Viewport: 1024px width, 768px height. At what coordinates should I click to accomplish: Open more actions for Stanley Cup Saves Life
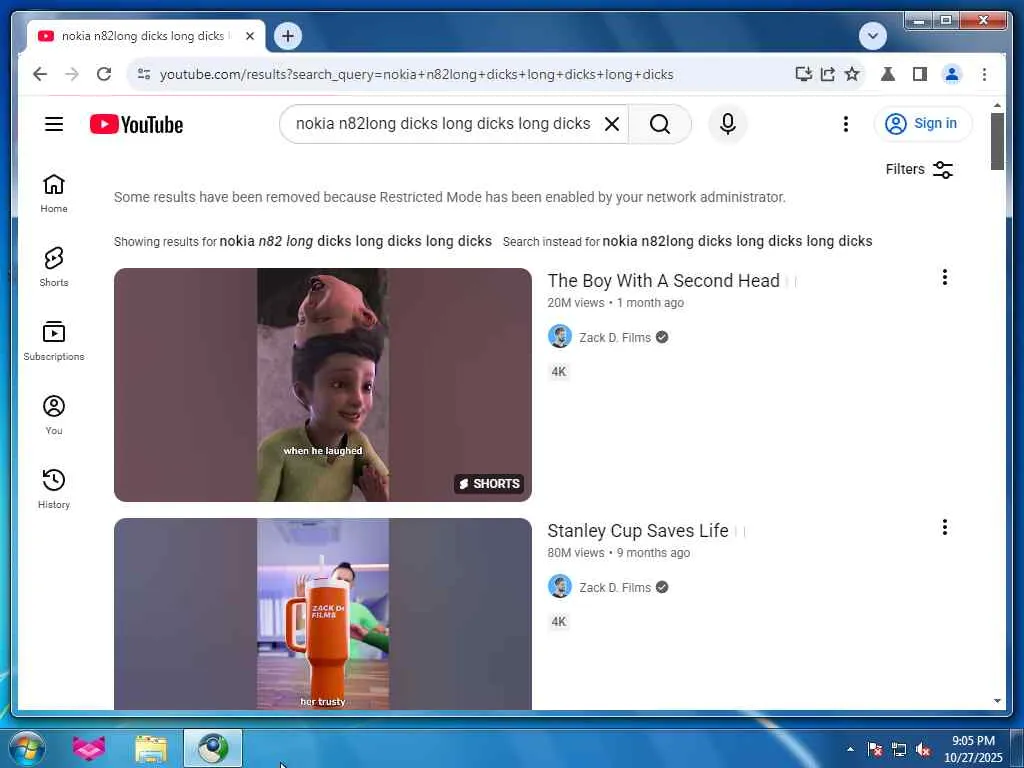coord(944,528)
